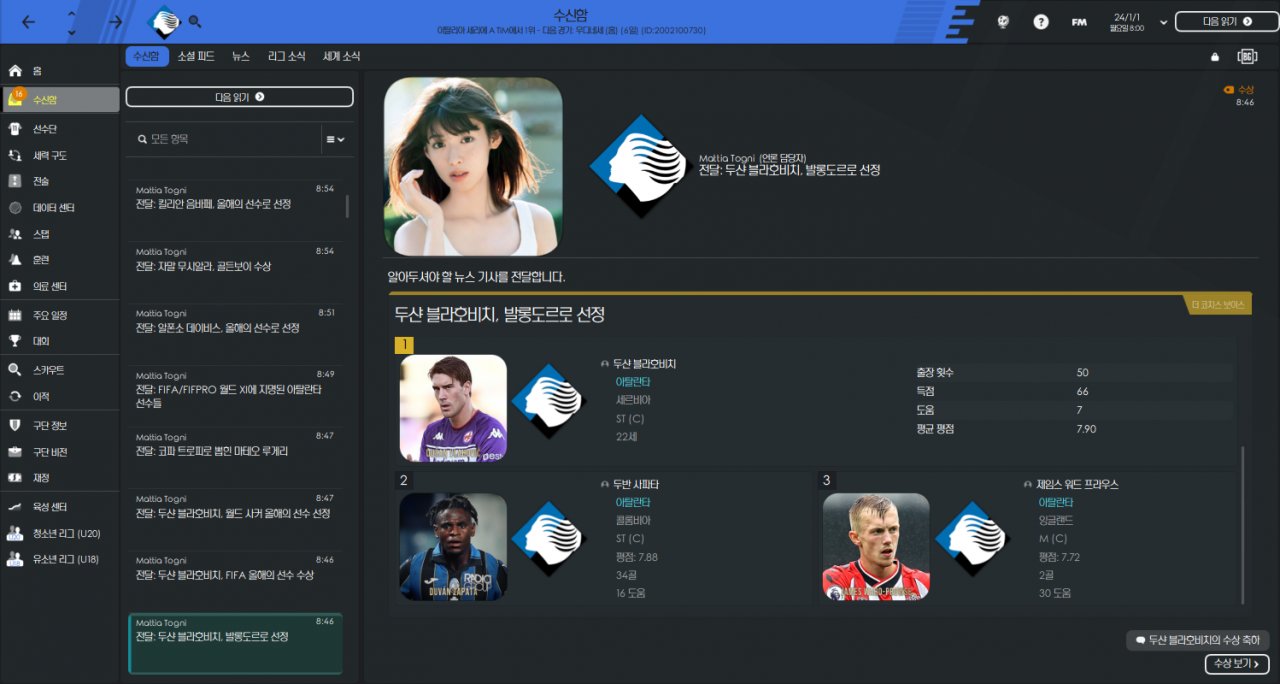The height and width of the screenshot is (684, 1280).
Task: Click the Atalanta club badge in top bar
Action: 163,21
